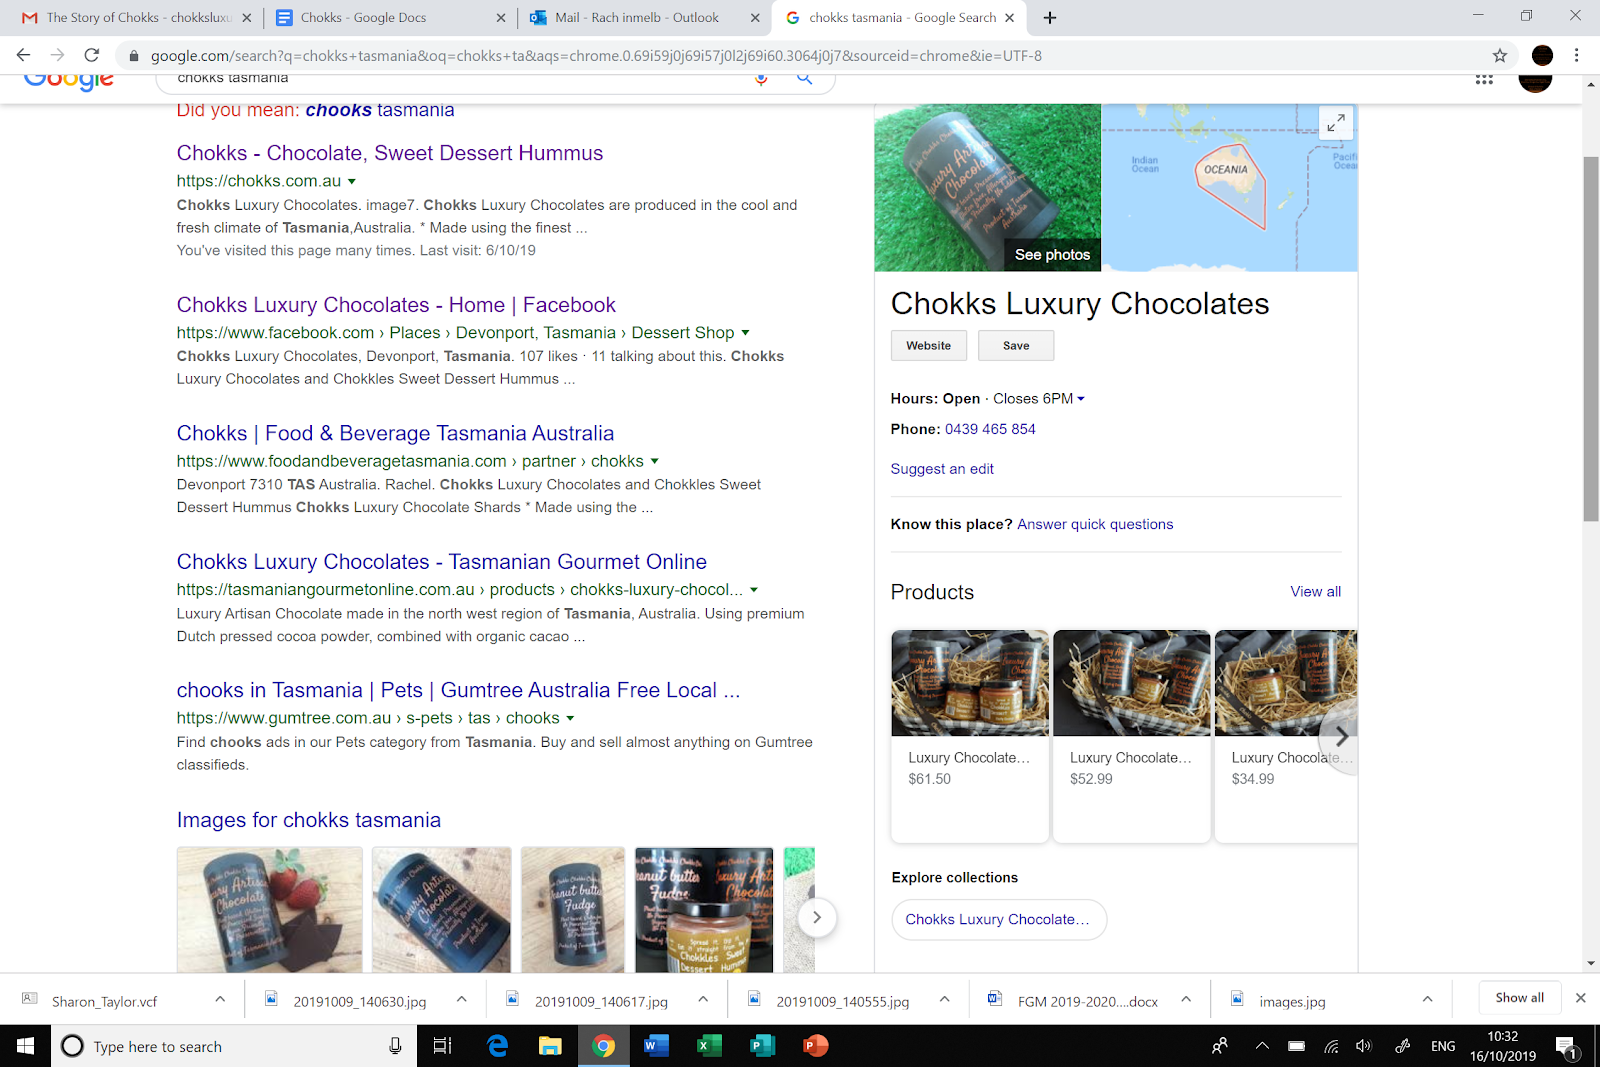Close The Story of Chokks tab
This screenshot has width=1600, height=1067.
click(x=247, y=18)
